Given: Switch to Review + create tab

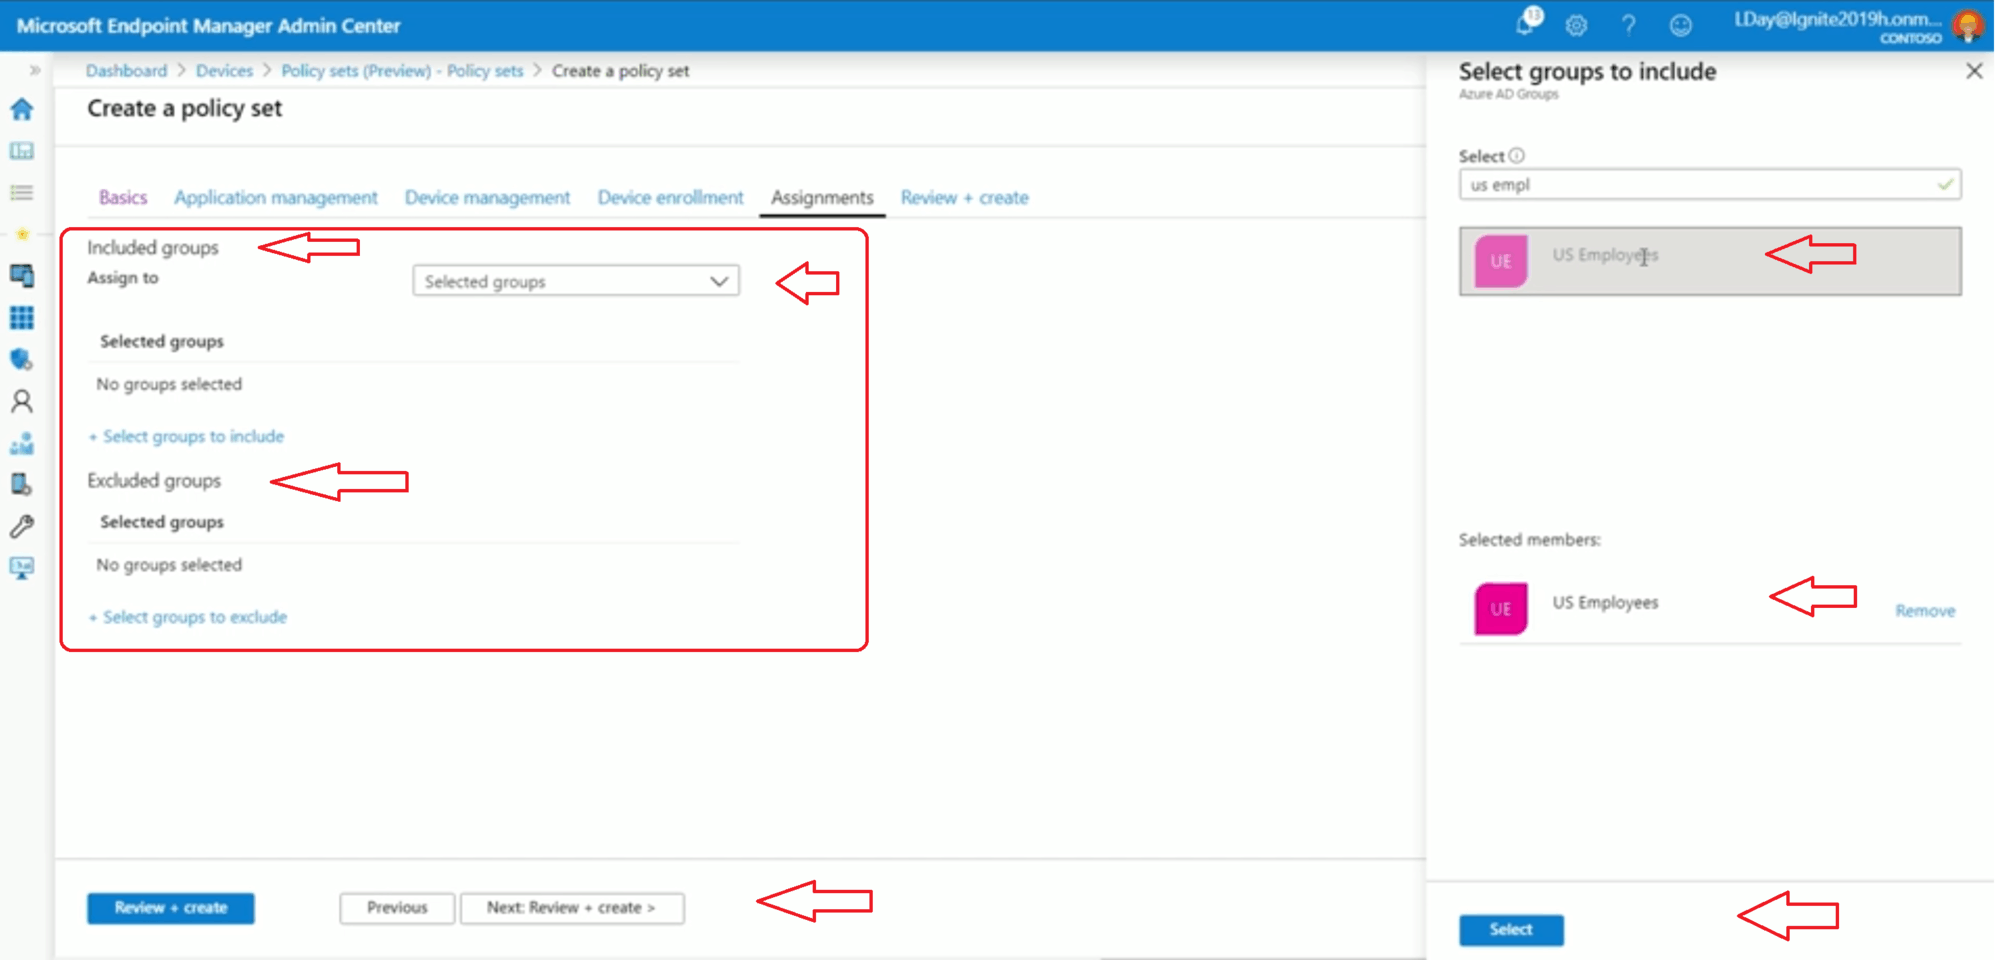Looking at the screenshot, I should pos(964,197).
